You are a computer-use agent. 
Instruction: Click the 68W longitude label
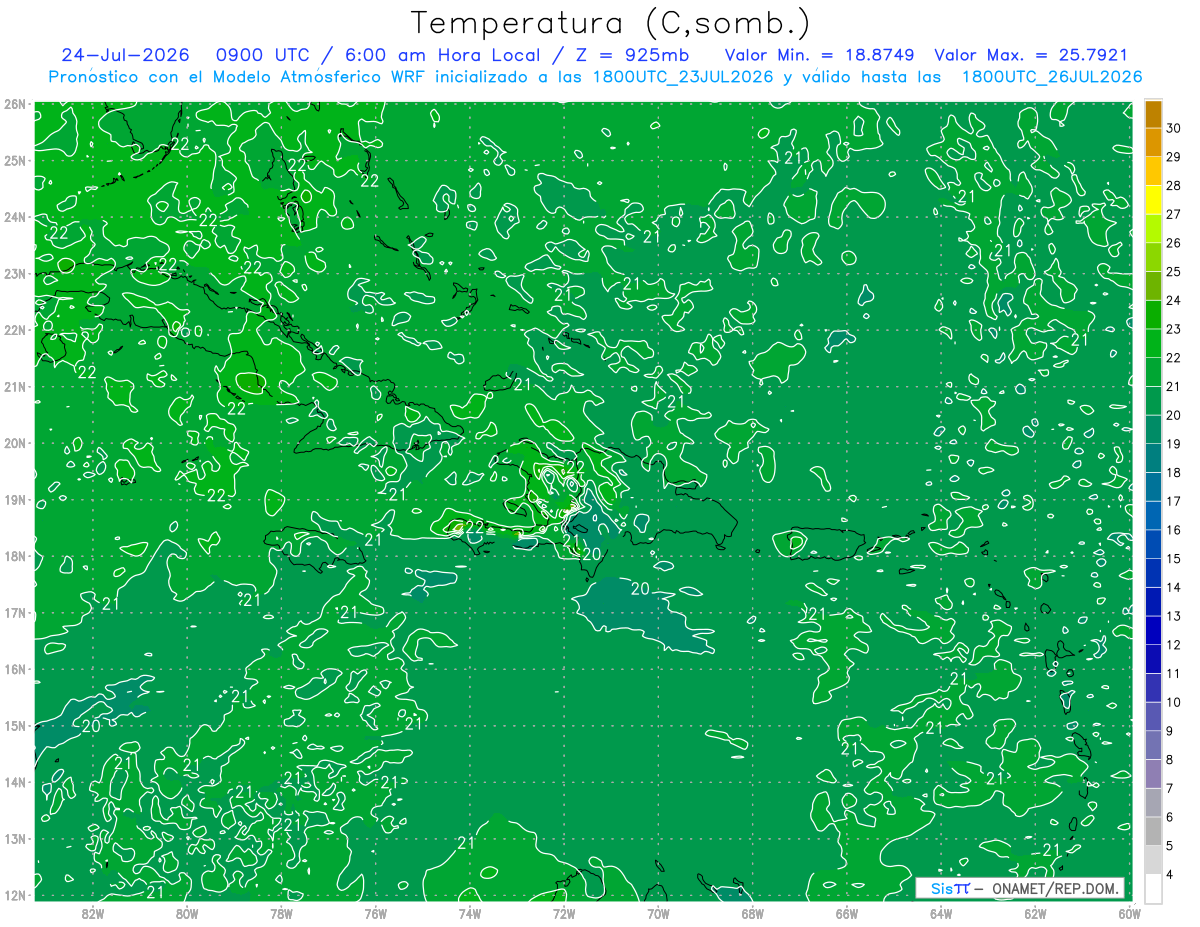(x=752, y=913)
